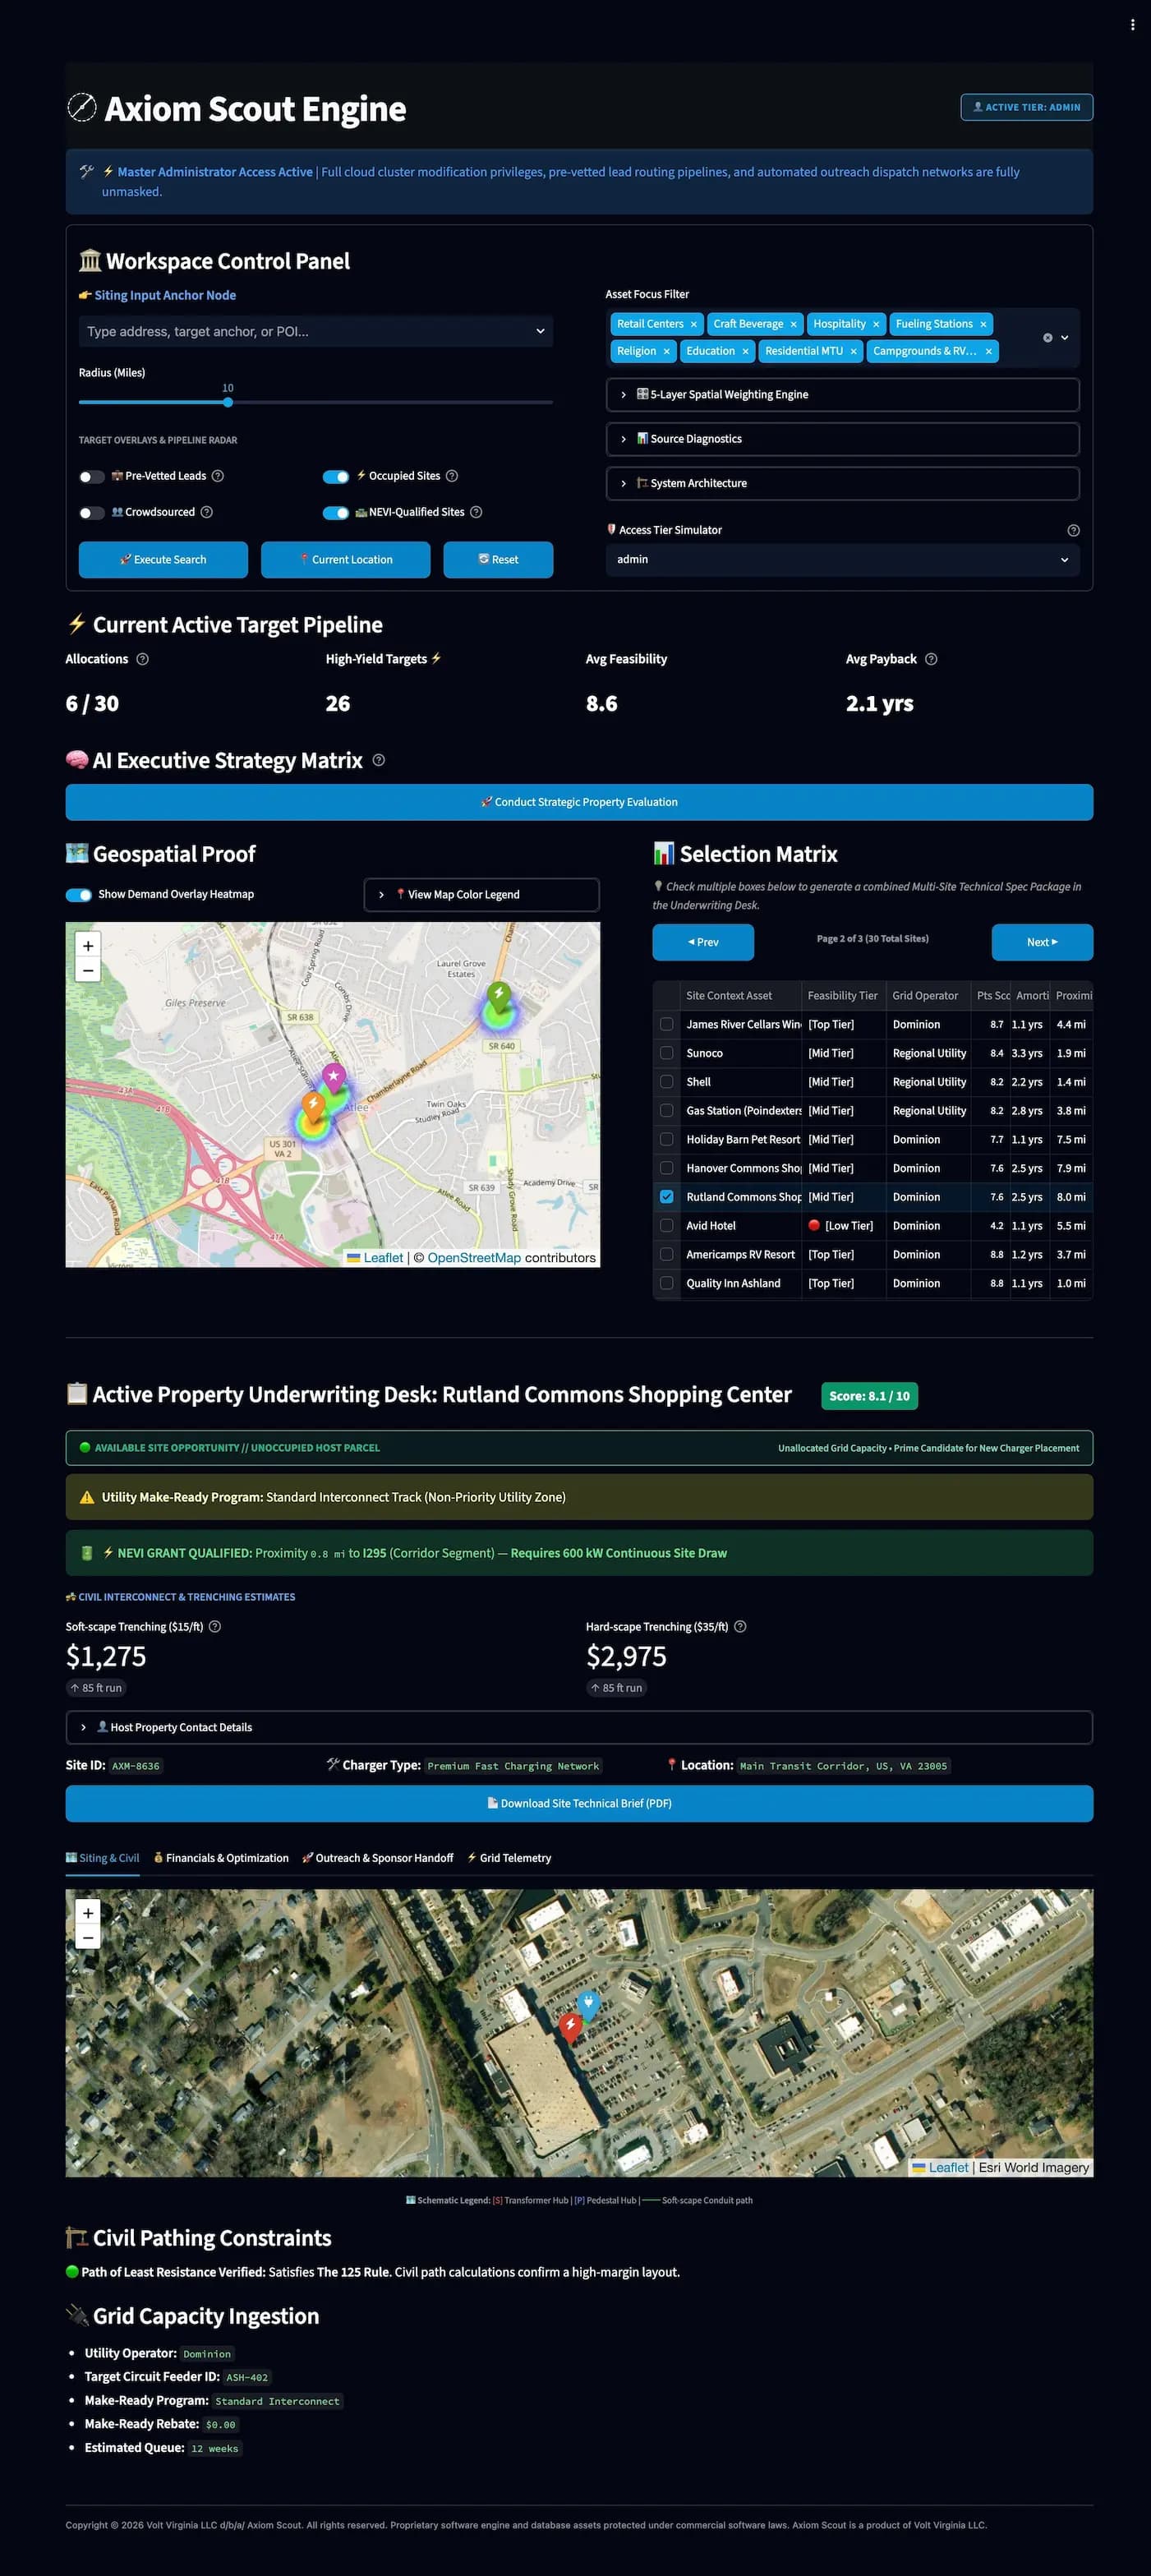Open help icon next to Pre-Vetted Leads
The image size is (1151, 2576).
tap(218, 476)
